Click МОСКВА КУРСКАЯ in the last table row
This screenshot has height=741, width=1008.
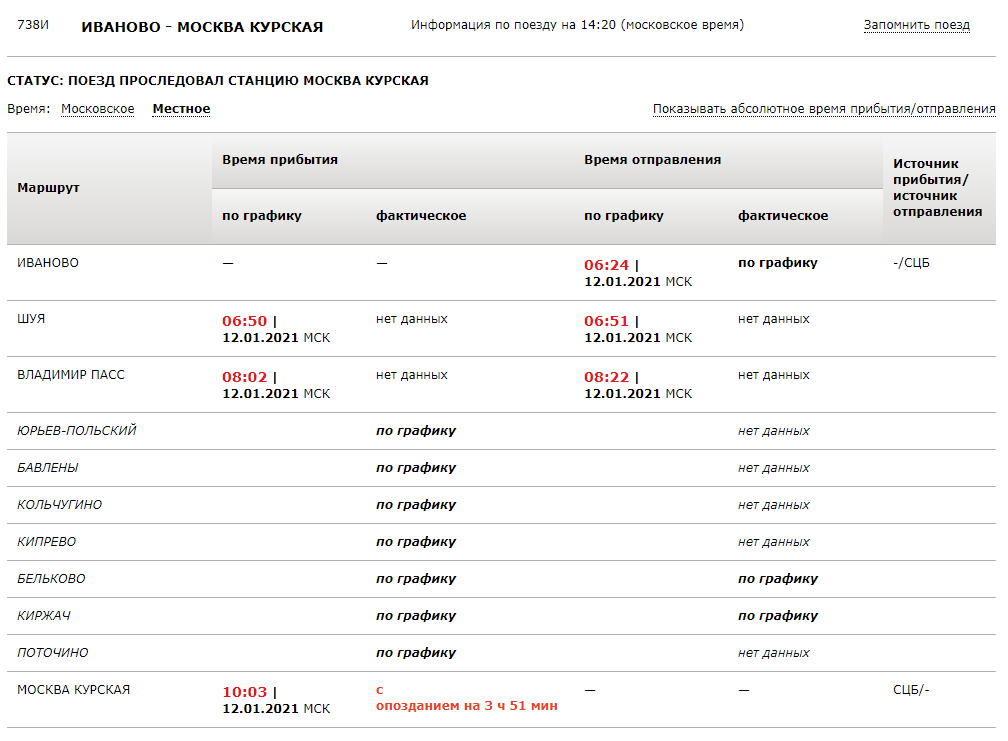pyautogui.click(x=73, y=690)
